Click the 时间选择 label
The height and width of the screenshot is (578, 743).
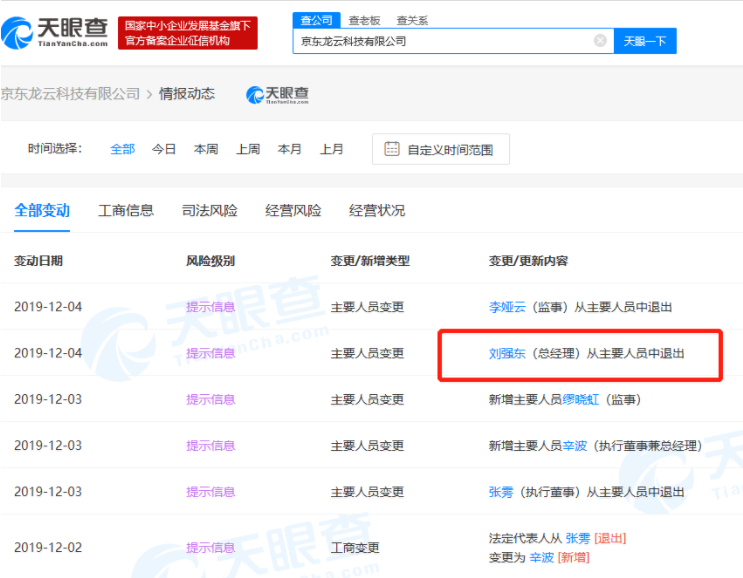point(55,149)
